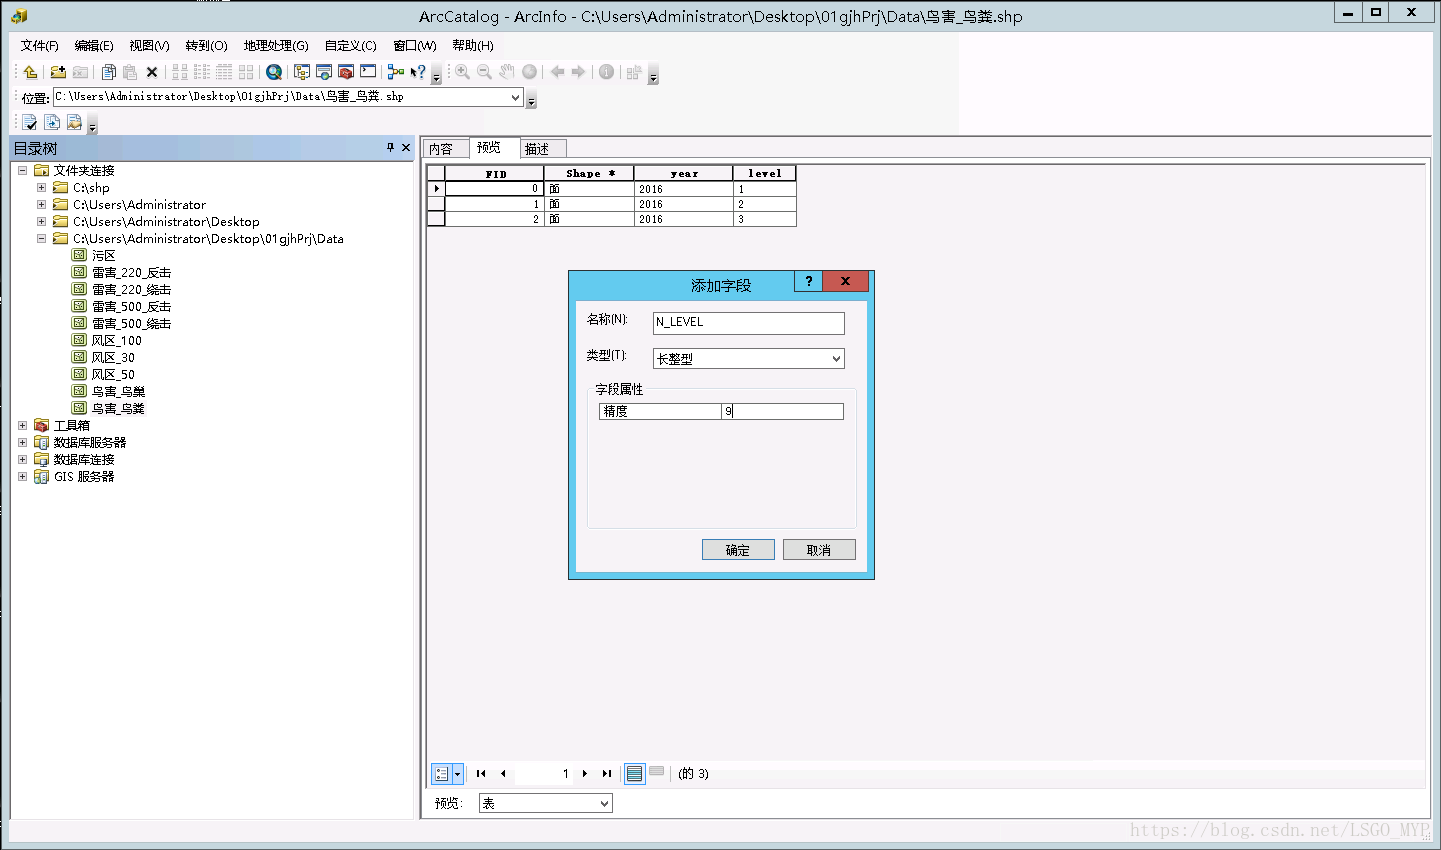Open Table Options dropdown arrow
Screen dimensions: 1441x850
[x=458, y=774]
